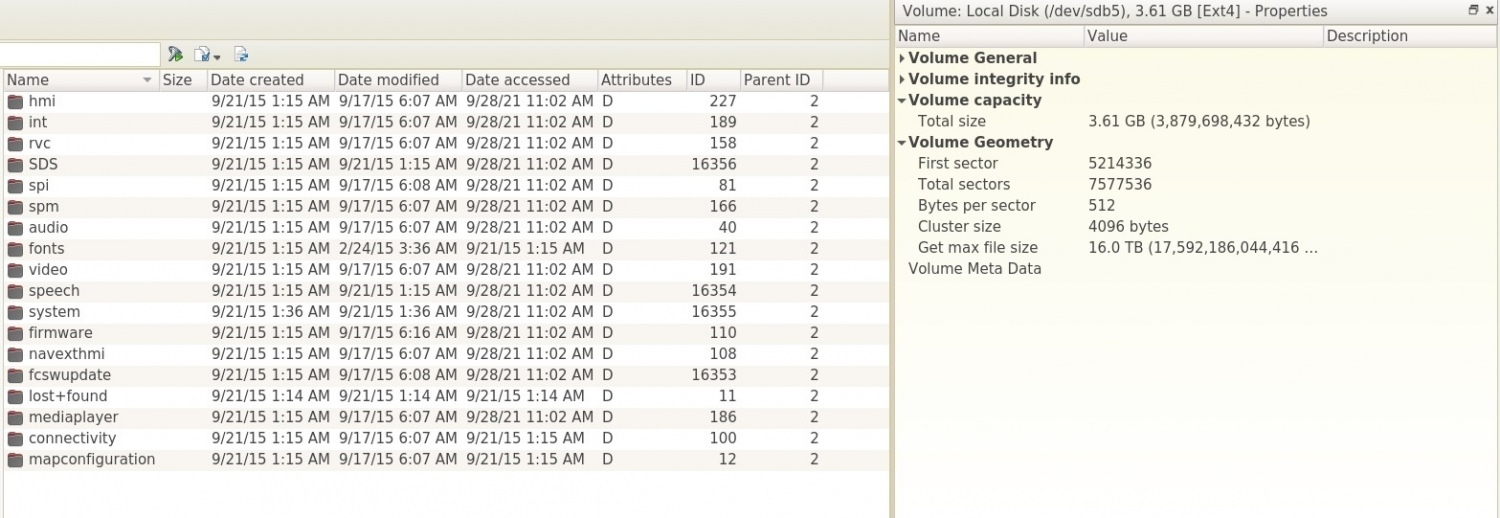Select the fonts folder icon
The width and height of the screenshot is (1500, 518).
[15, 248]
